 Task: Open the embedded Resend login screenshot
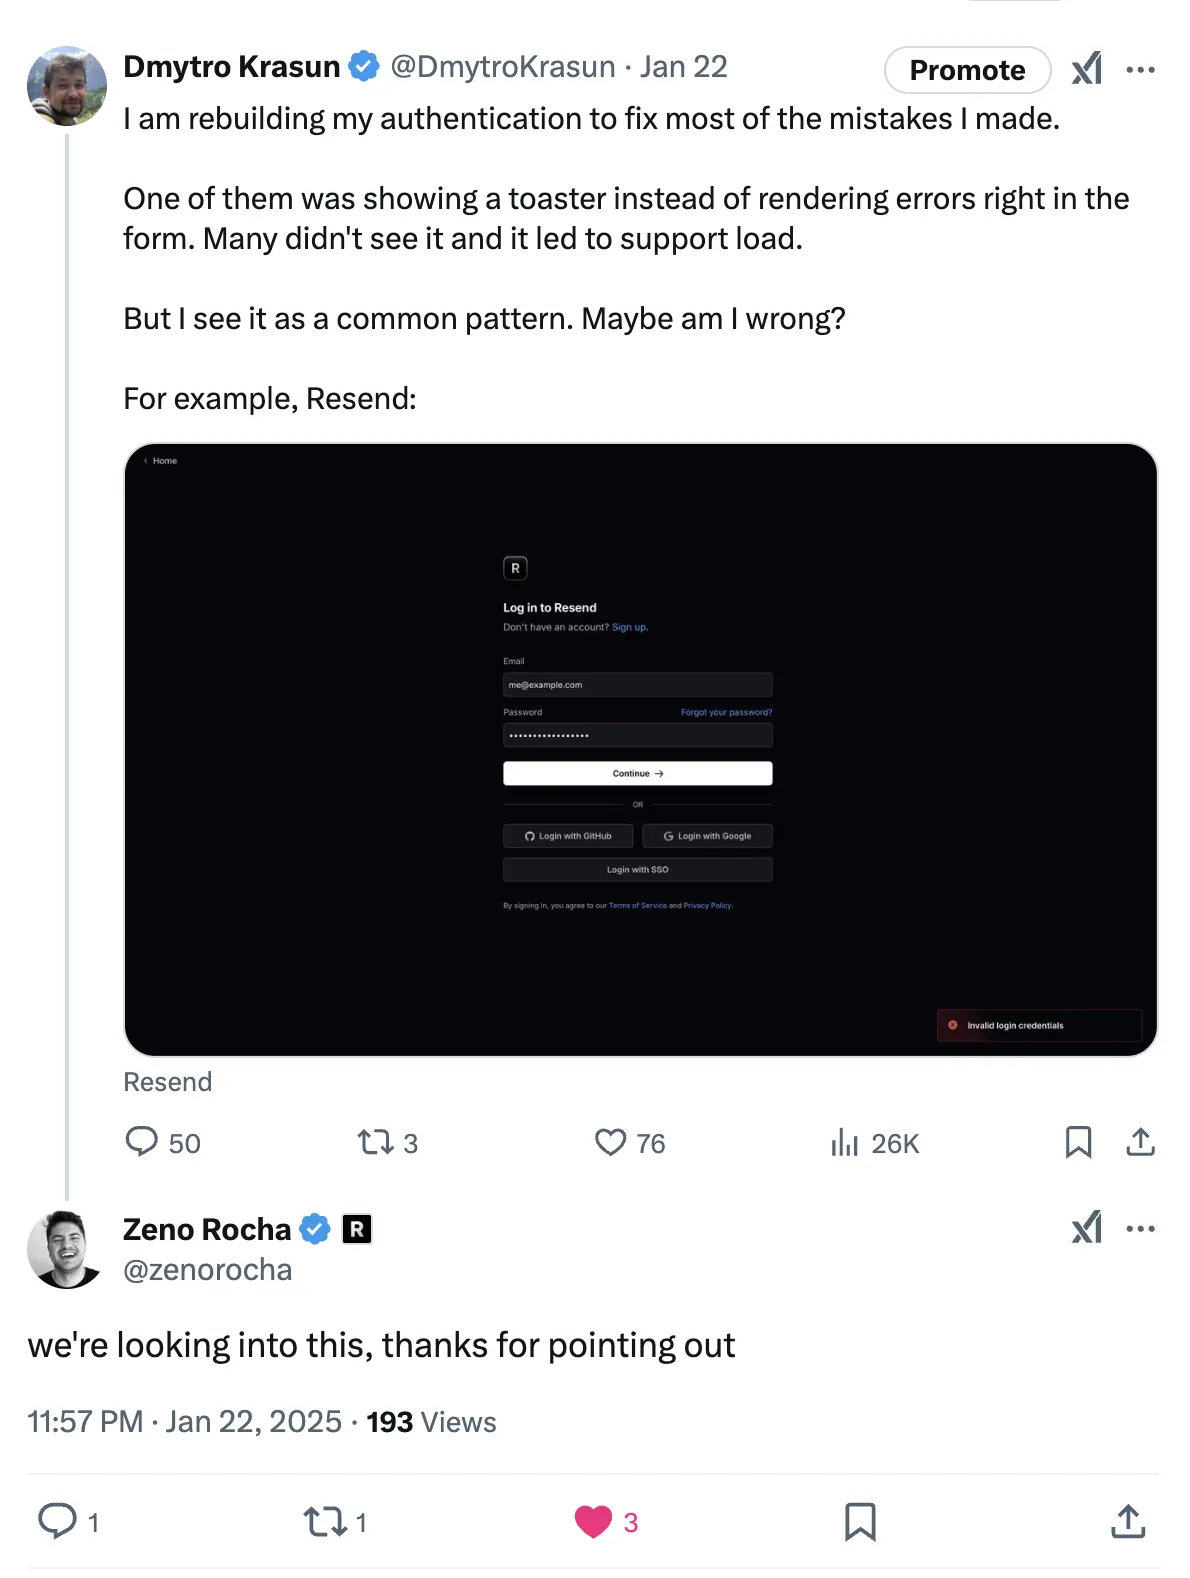click(x=640, y=748)
